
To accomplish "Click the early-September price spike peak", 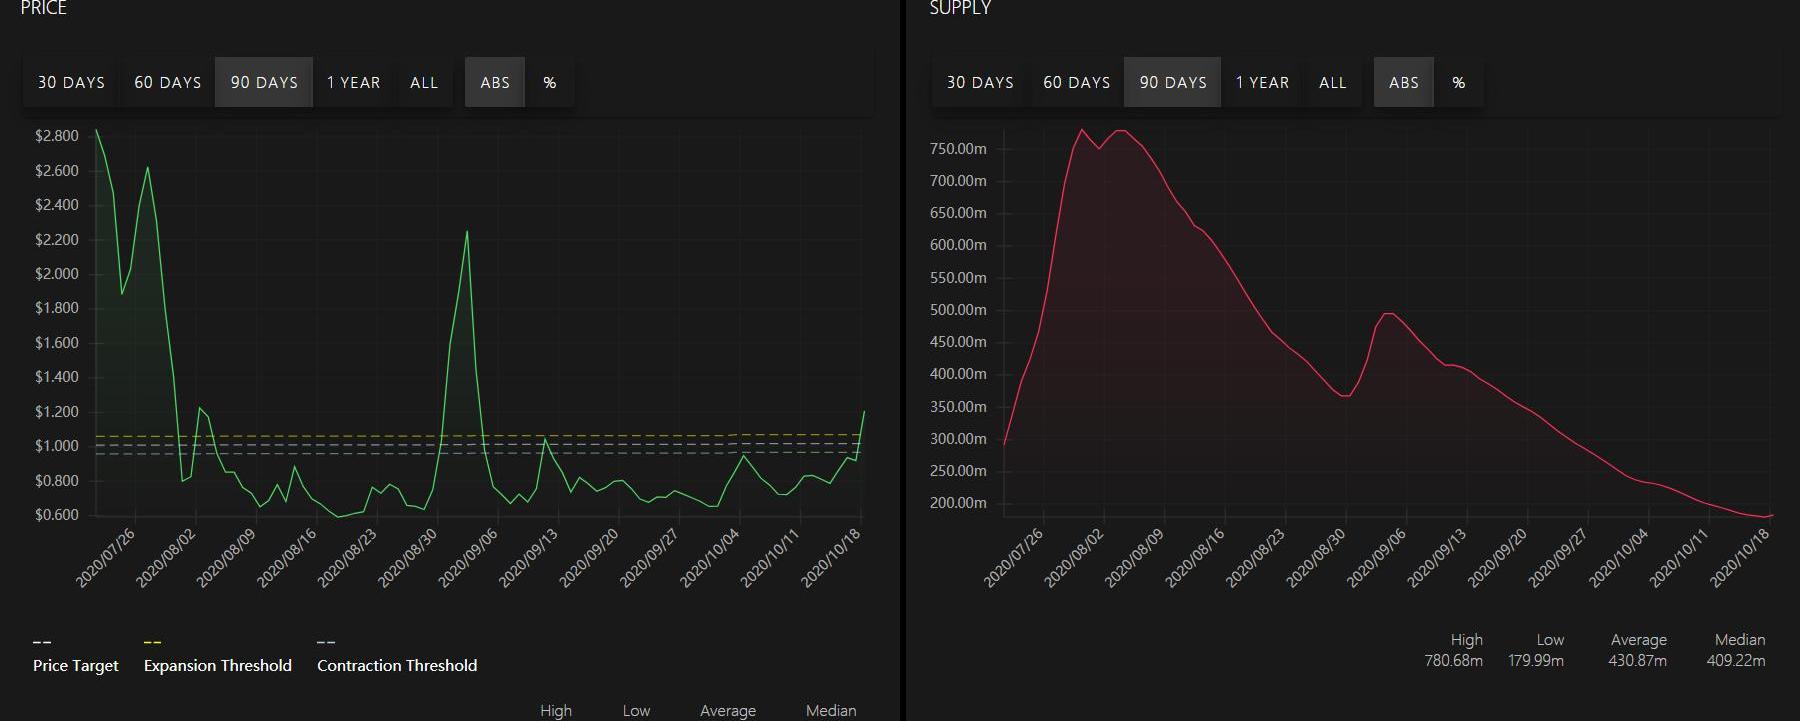I will (x=467, y=232).
